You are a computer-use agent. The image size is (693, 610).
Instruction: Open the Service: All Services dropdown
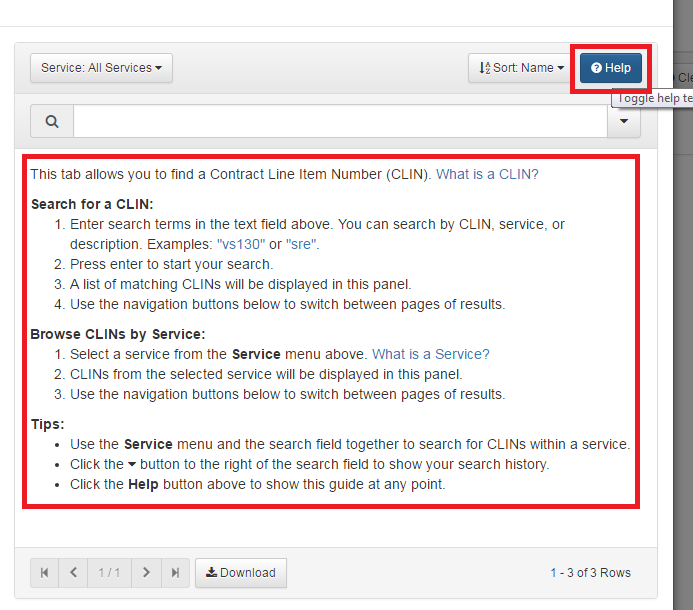point(101,68)
